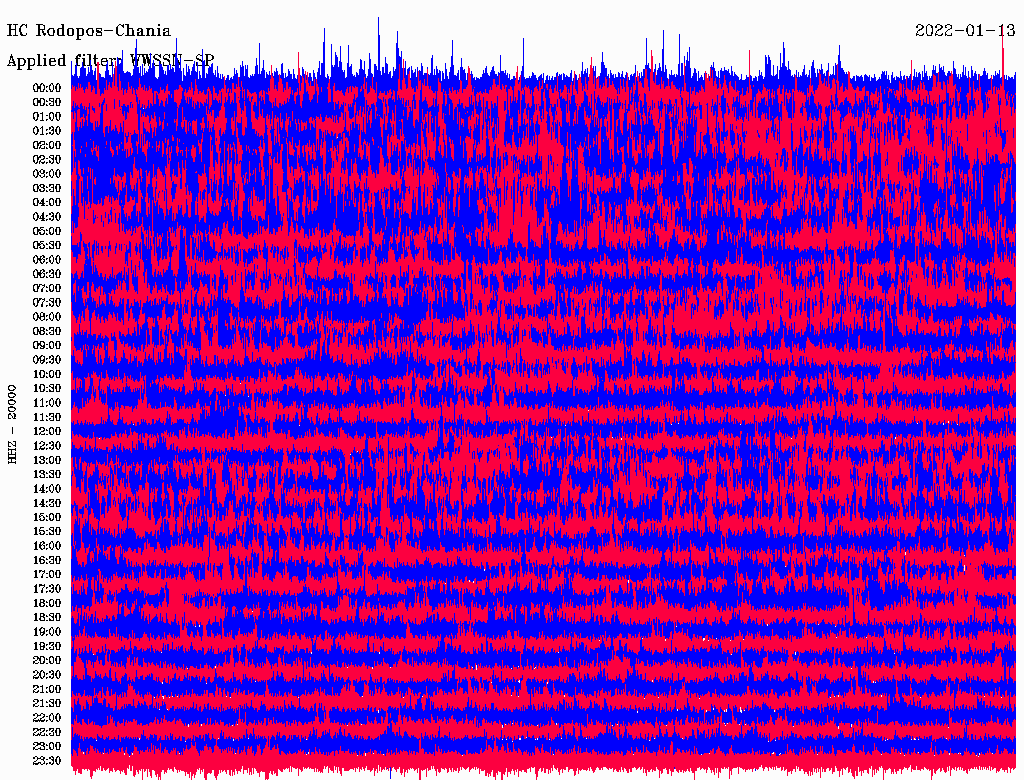Image resolution: width=1024 pixels, height=780 pixels.
Task: Select the 21:00 time label
Action: [47, 689]
